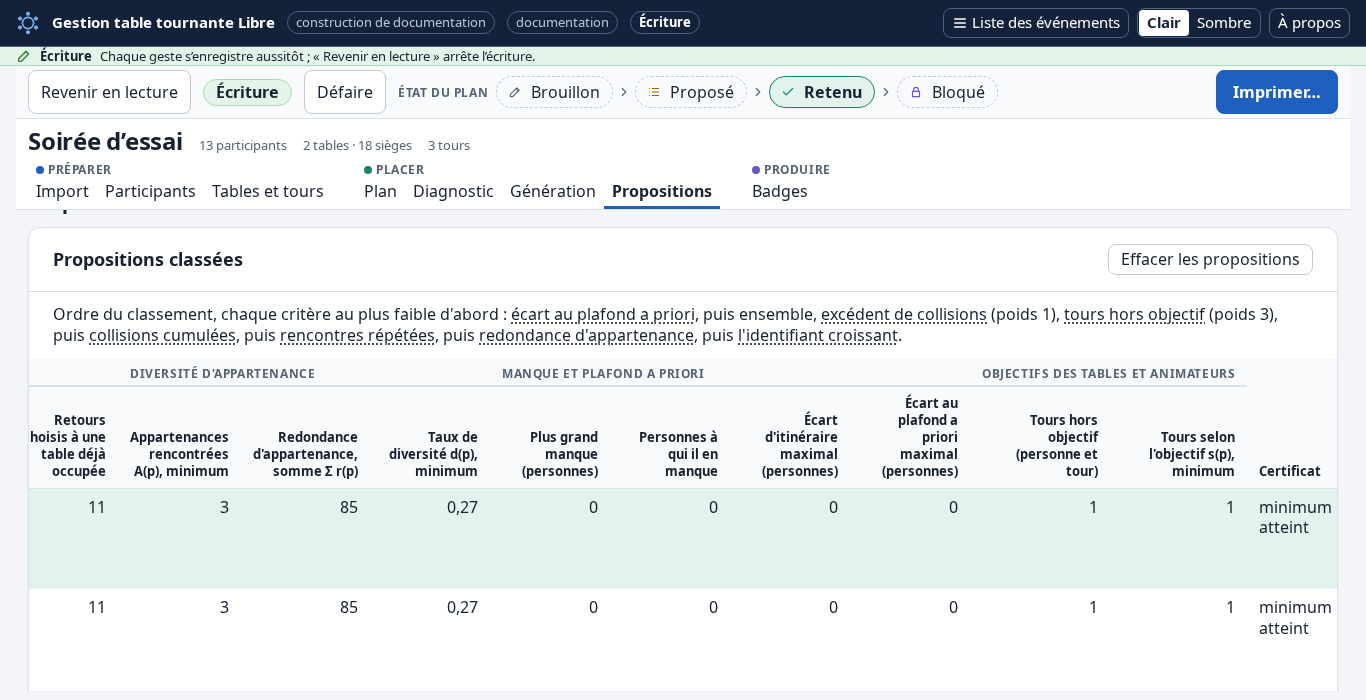This screenshot has width=1366, height=700.
Task: Click the Certificat column header
Action: 1290,471
